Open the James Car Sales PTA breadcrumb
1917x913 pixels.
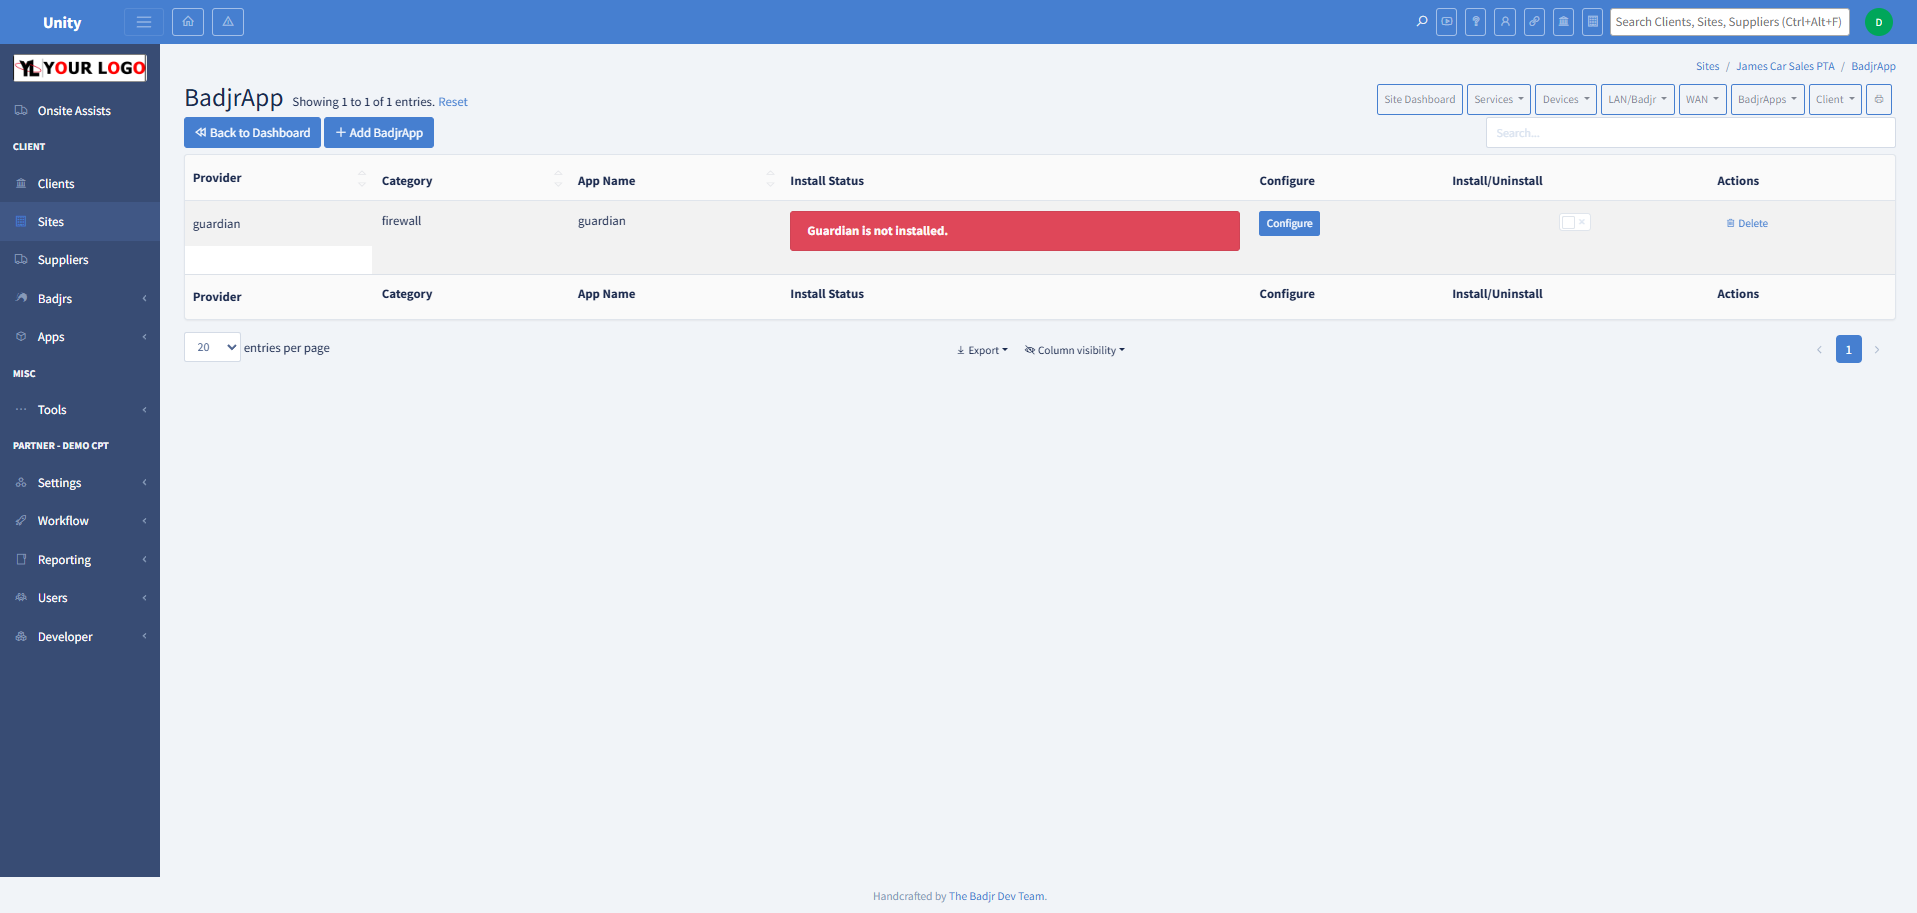pyautogui.click(x=1785, y=67)
